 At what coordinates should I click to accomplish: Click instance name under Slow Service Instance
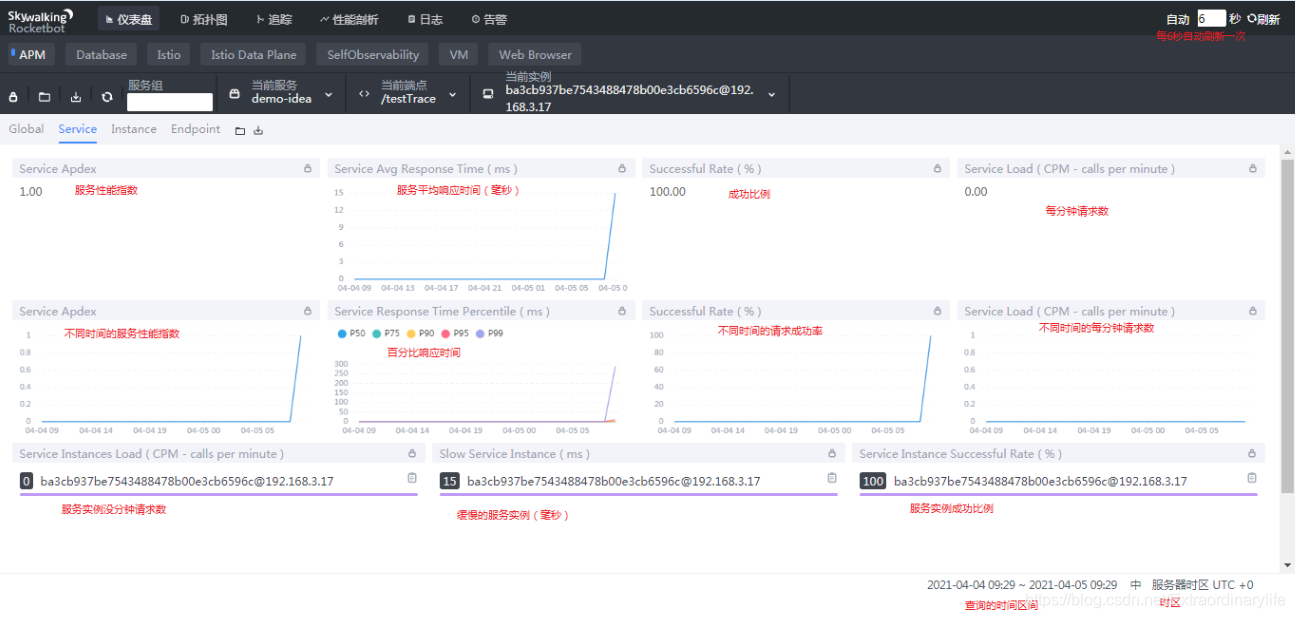tap(613, 481)
